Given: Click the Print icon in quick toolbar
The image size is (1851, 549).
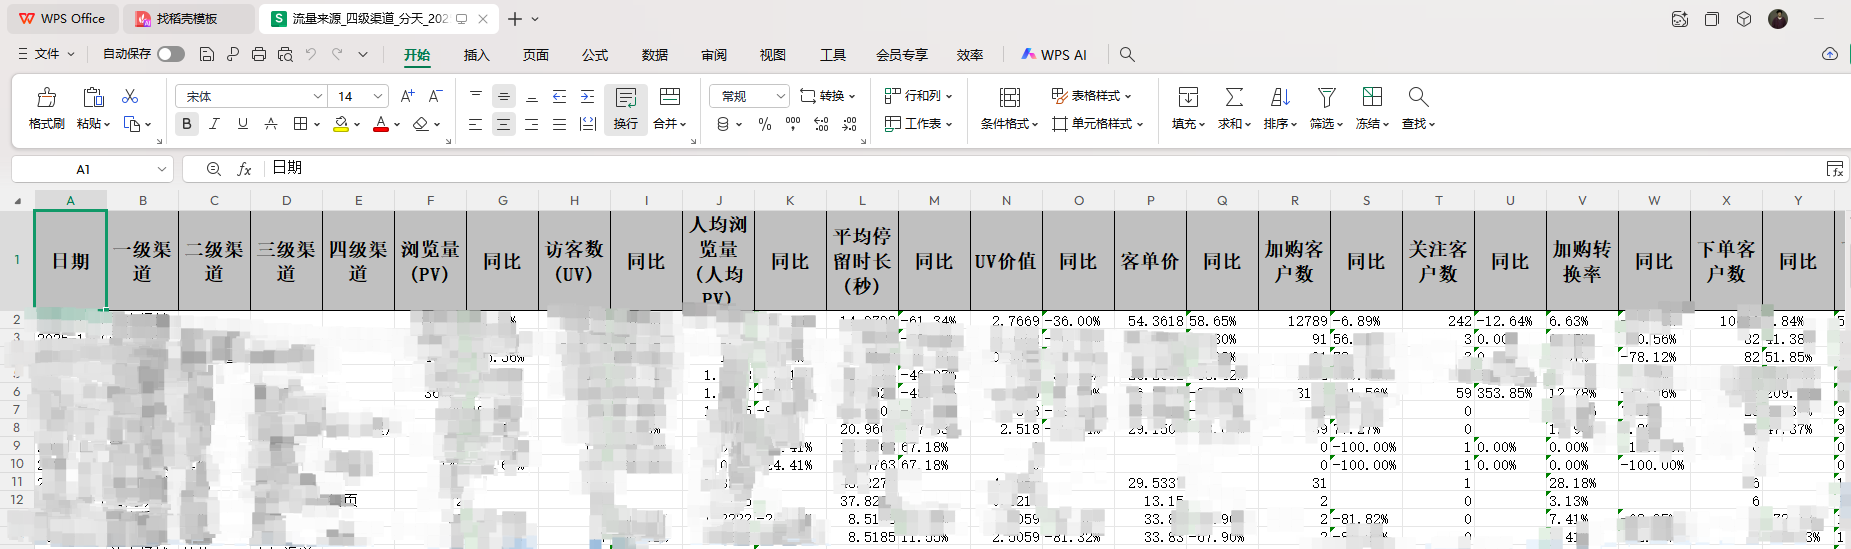Looking at the screenshot, I should click(x=259, y=54).
